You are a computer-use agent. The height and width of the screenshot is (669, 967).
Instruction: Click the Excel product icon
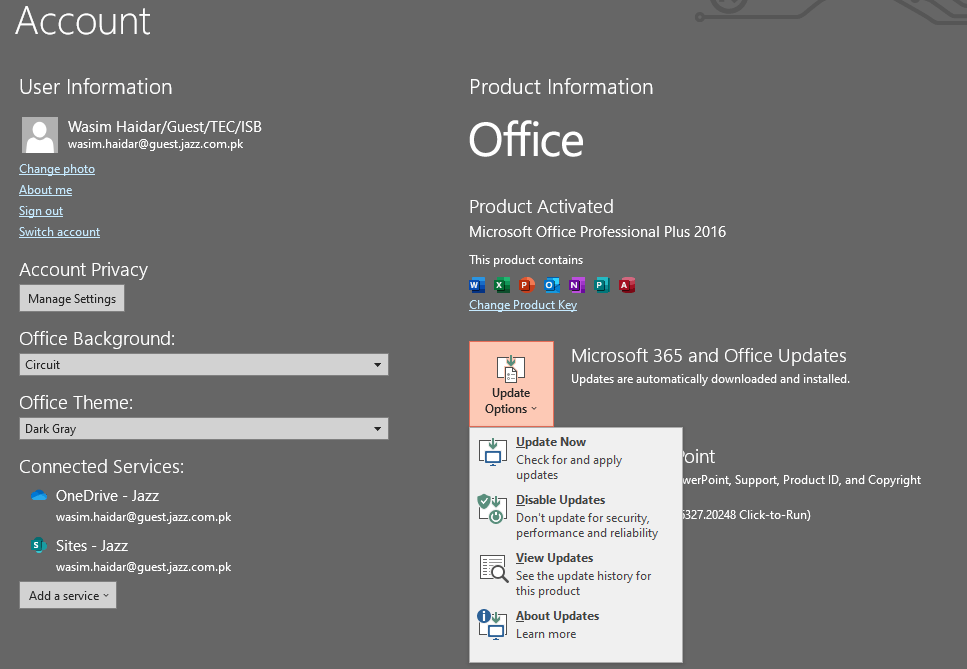(x=502, y=285)
